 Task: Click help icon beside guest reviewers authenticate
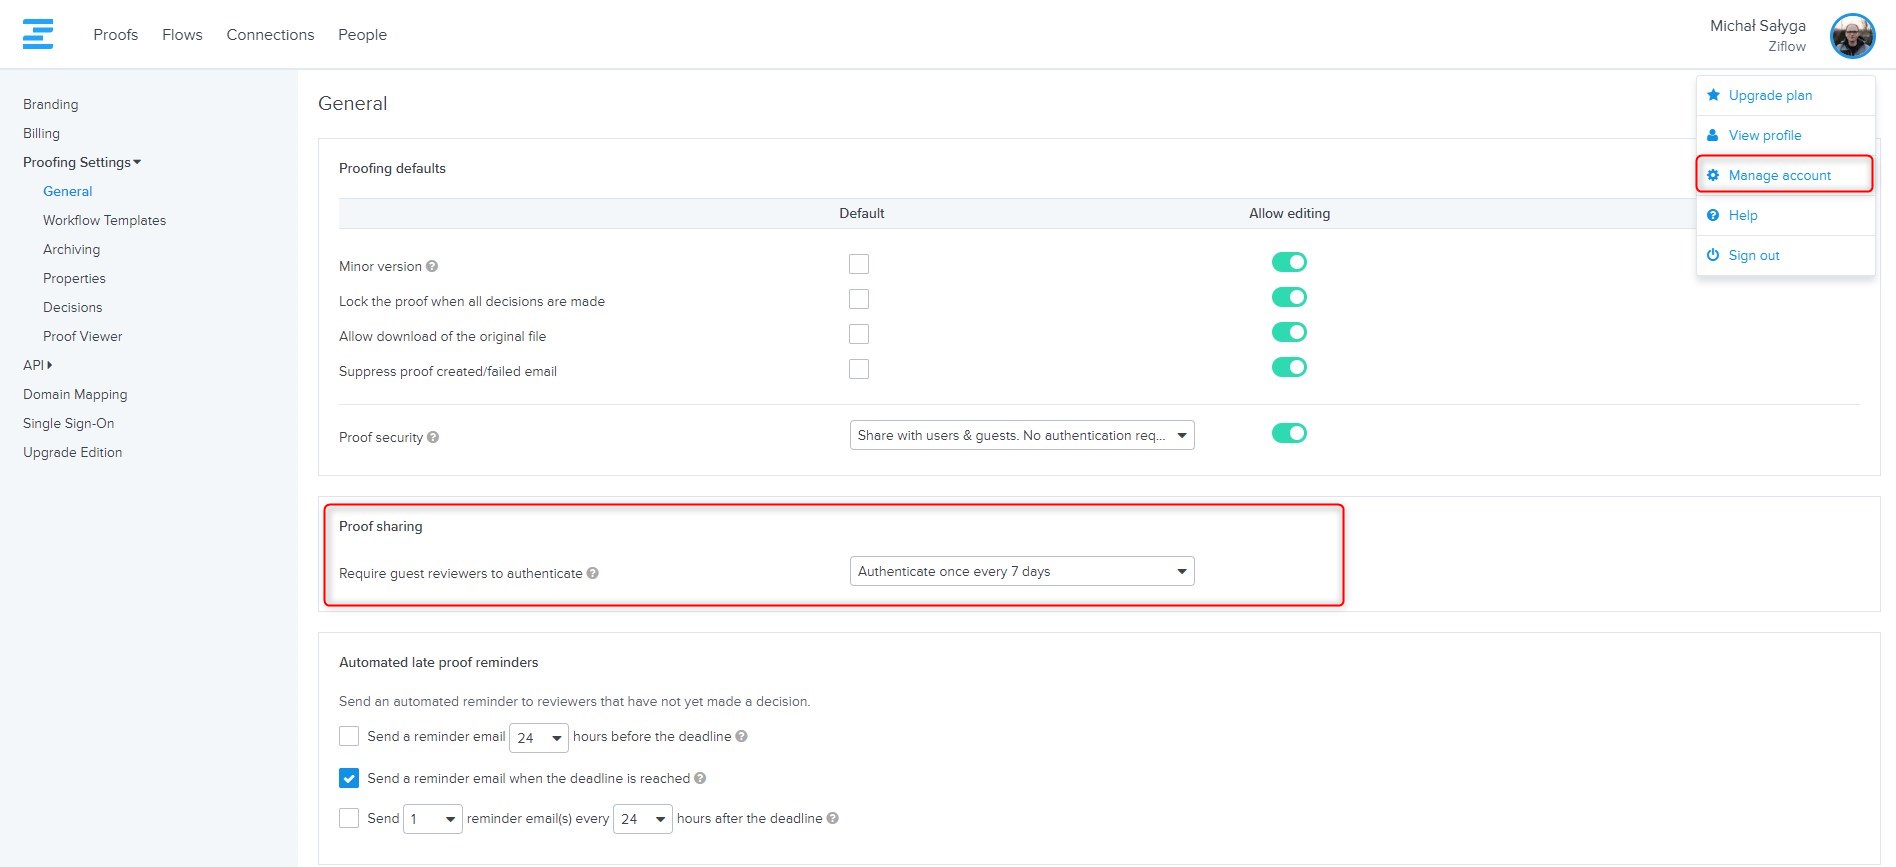coord(593,573)
